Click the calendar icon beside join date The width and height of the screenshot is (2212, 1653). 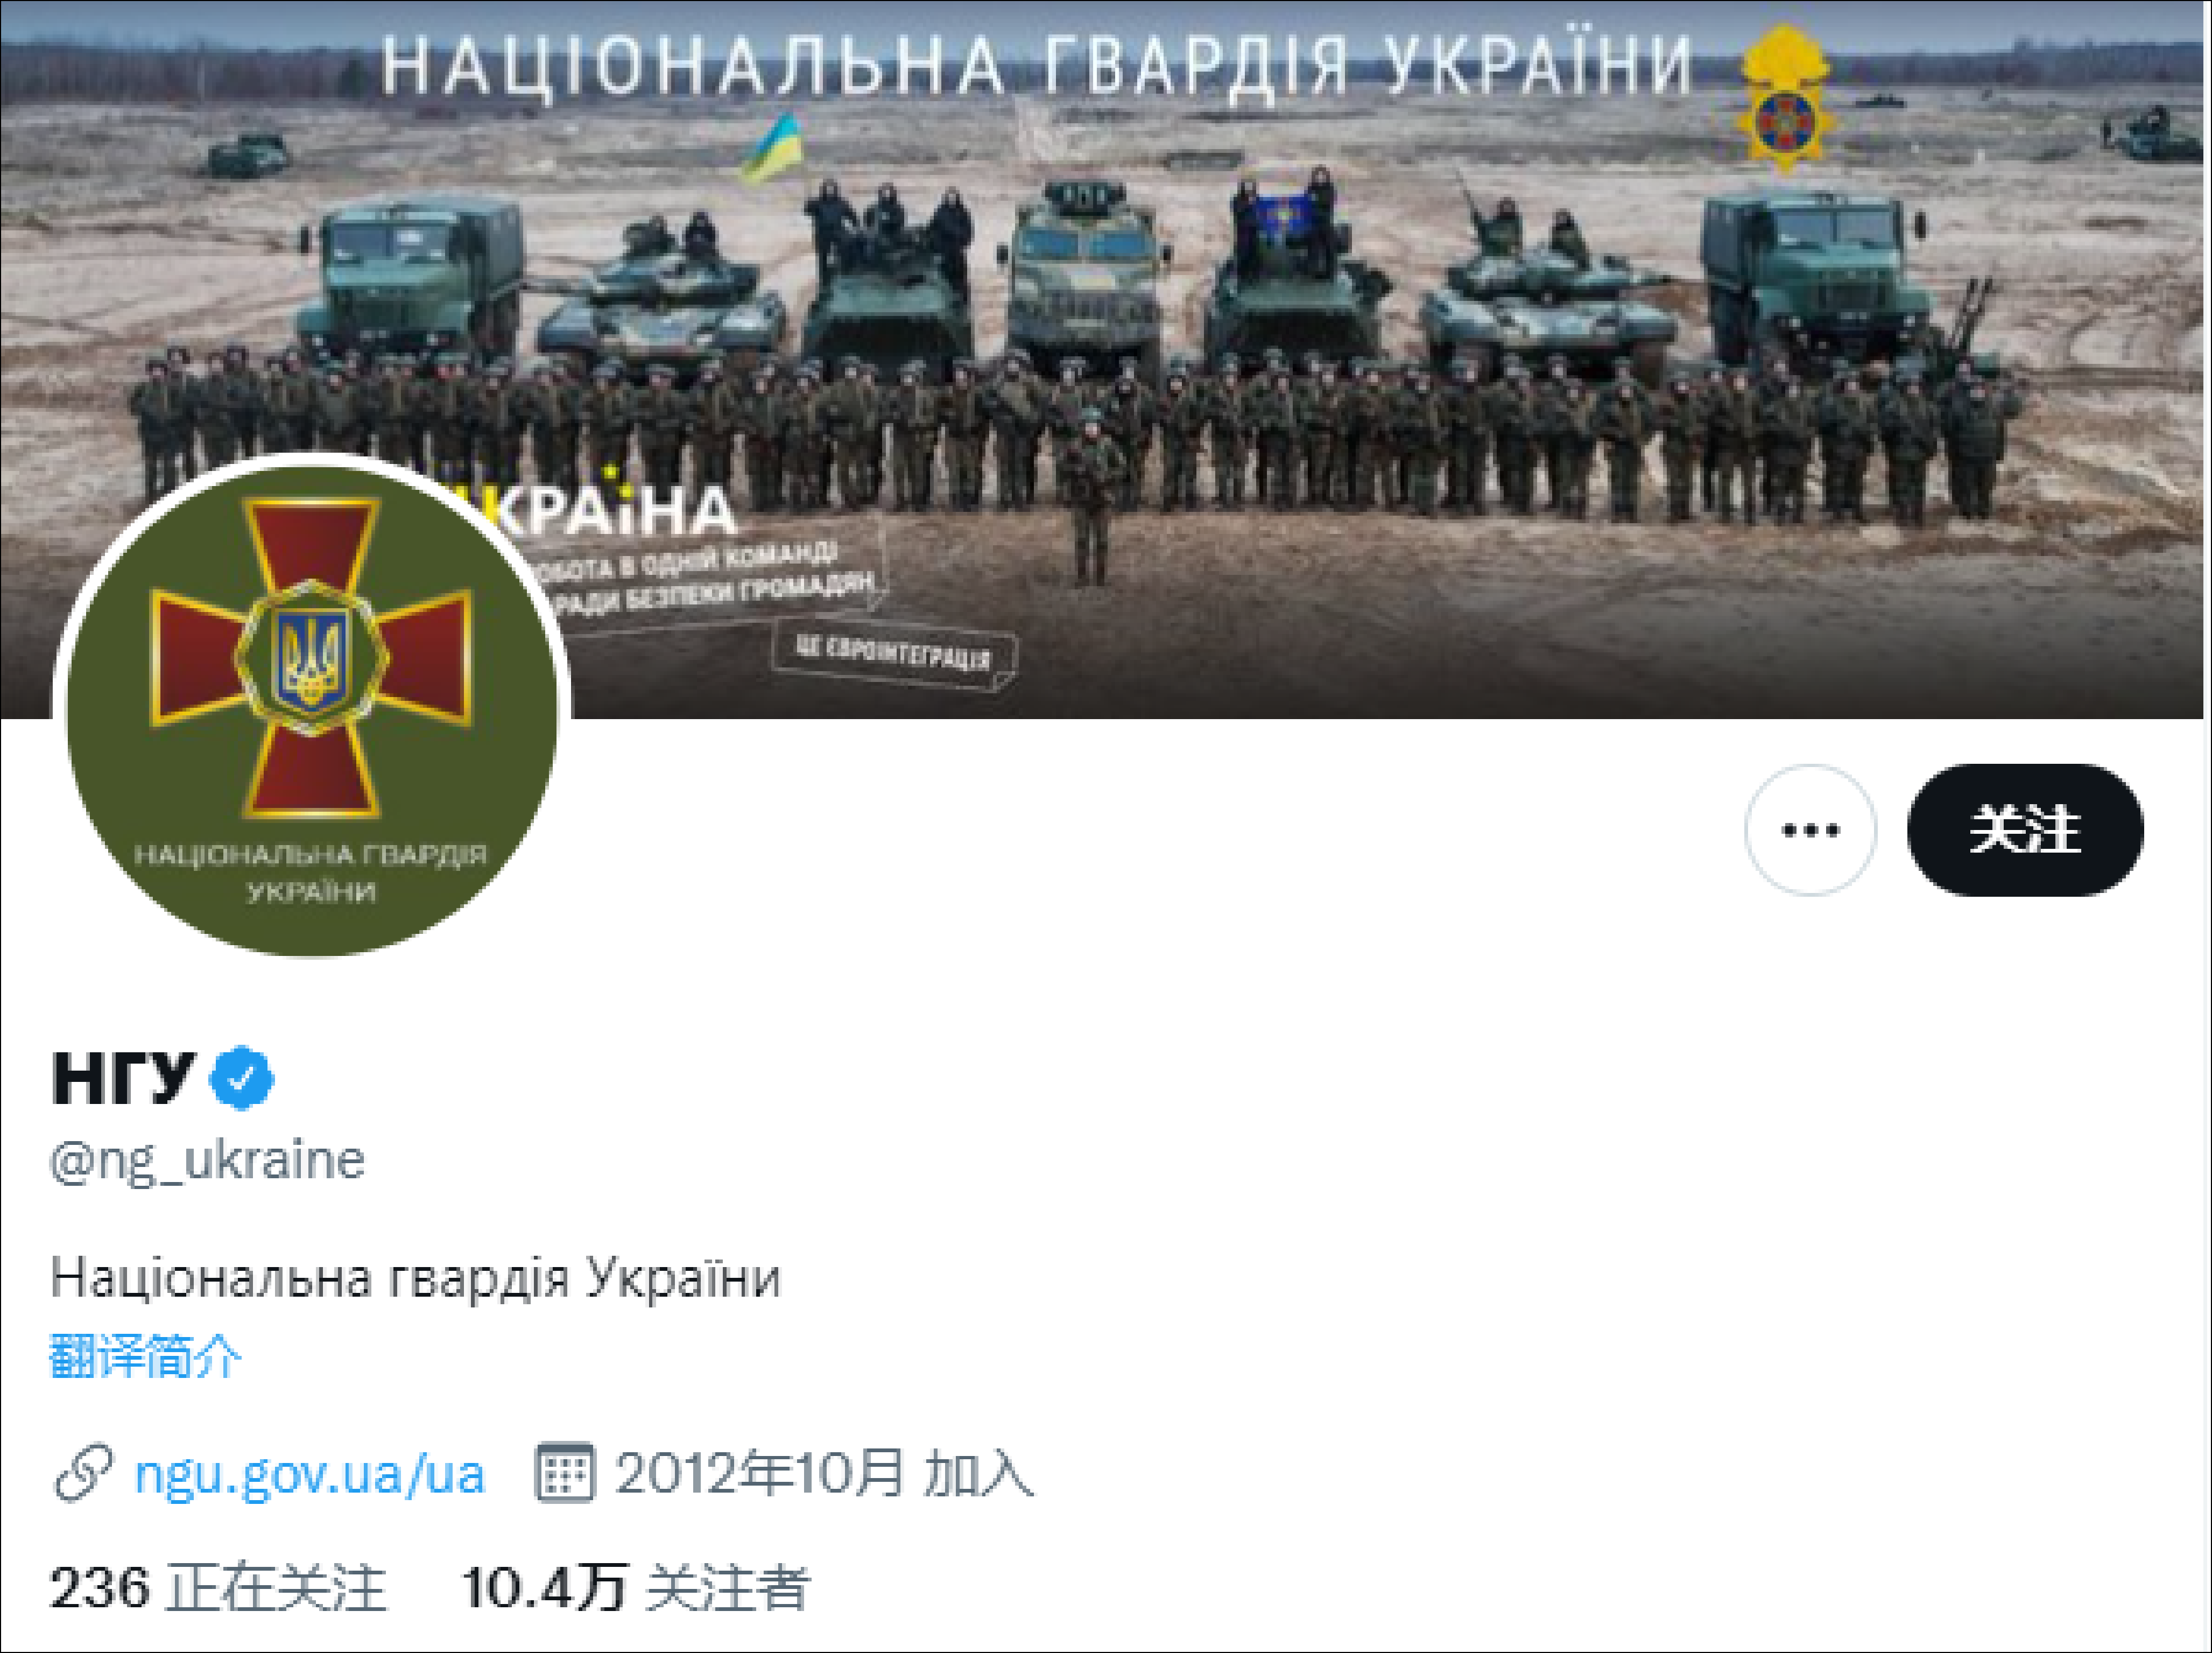(x=565, y=1472)
